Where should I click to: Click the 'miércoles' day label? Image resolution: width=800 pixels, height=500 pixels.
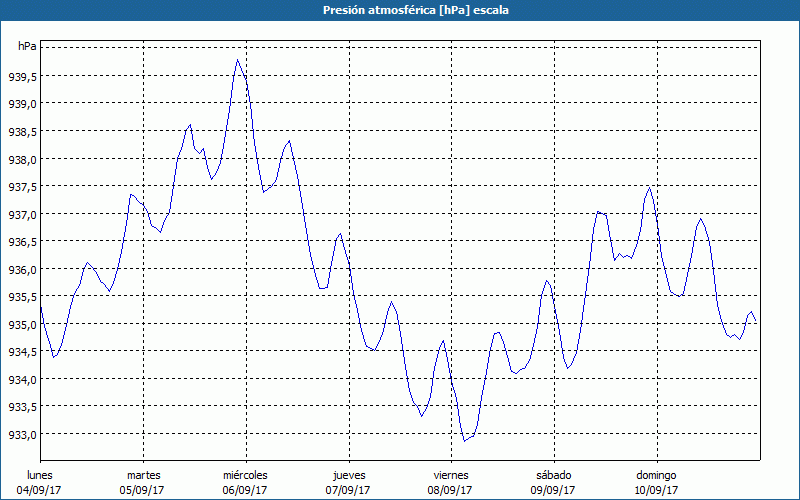click(x=245, y=475)
